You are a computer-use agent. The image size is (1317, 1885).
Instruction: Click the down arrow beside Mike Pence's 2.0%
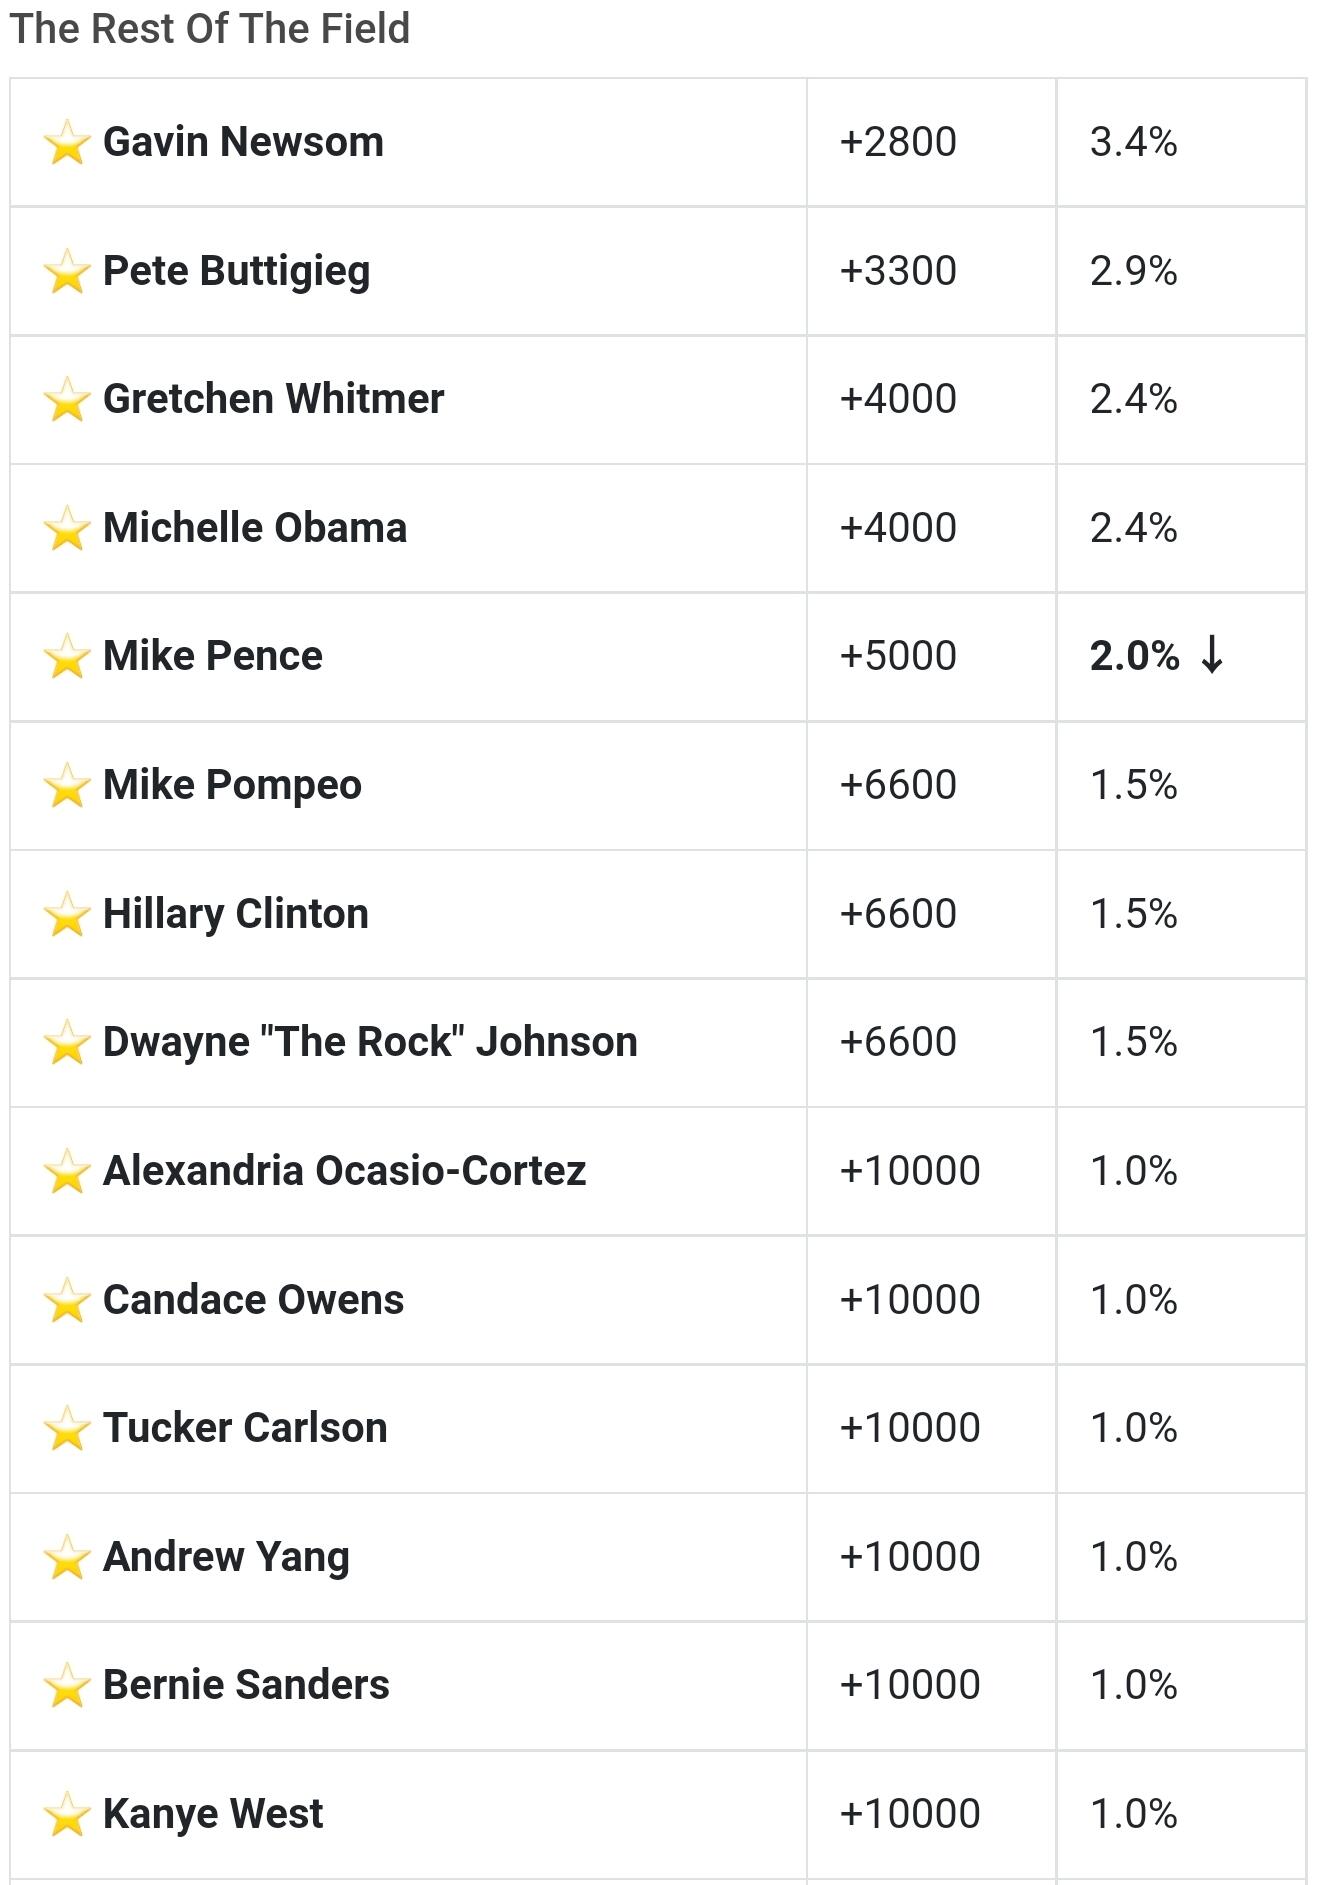point(1212,655)
